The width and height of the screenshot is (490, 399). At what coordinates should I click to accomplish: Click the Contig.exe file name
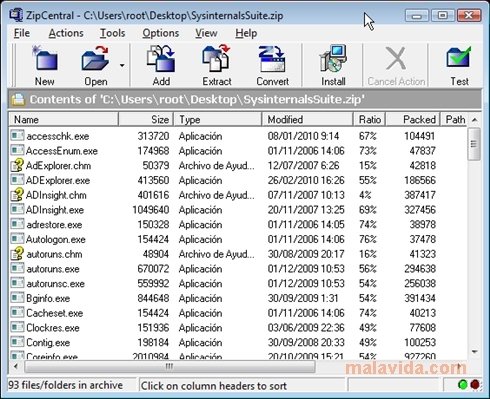click(48, 342)
